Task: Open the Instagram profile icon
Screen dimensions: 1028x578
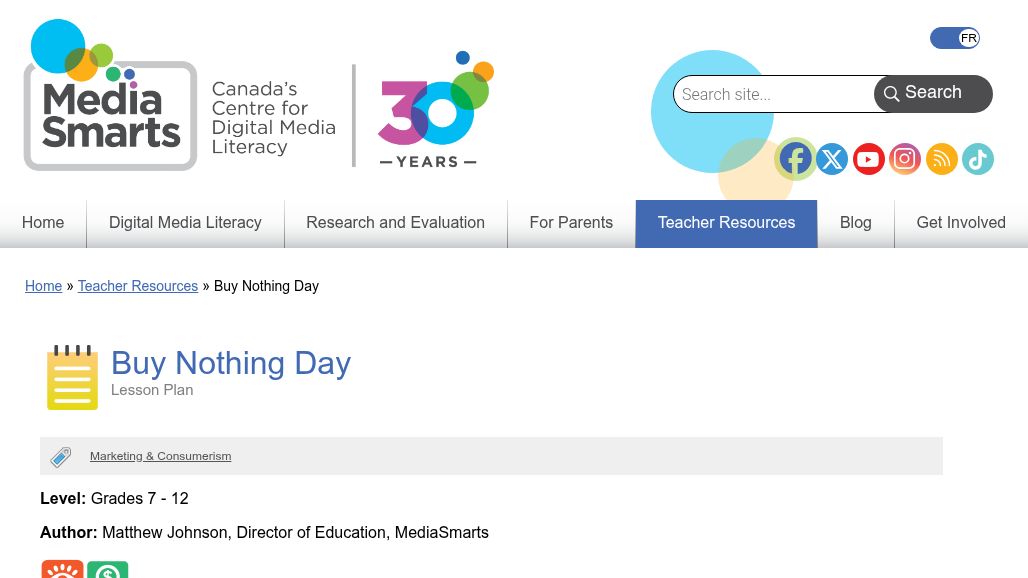Action: point(905,159)
